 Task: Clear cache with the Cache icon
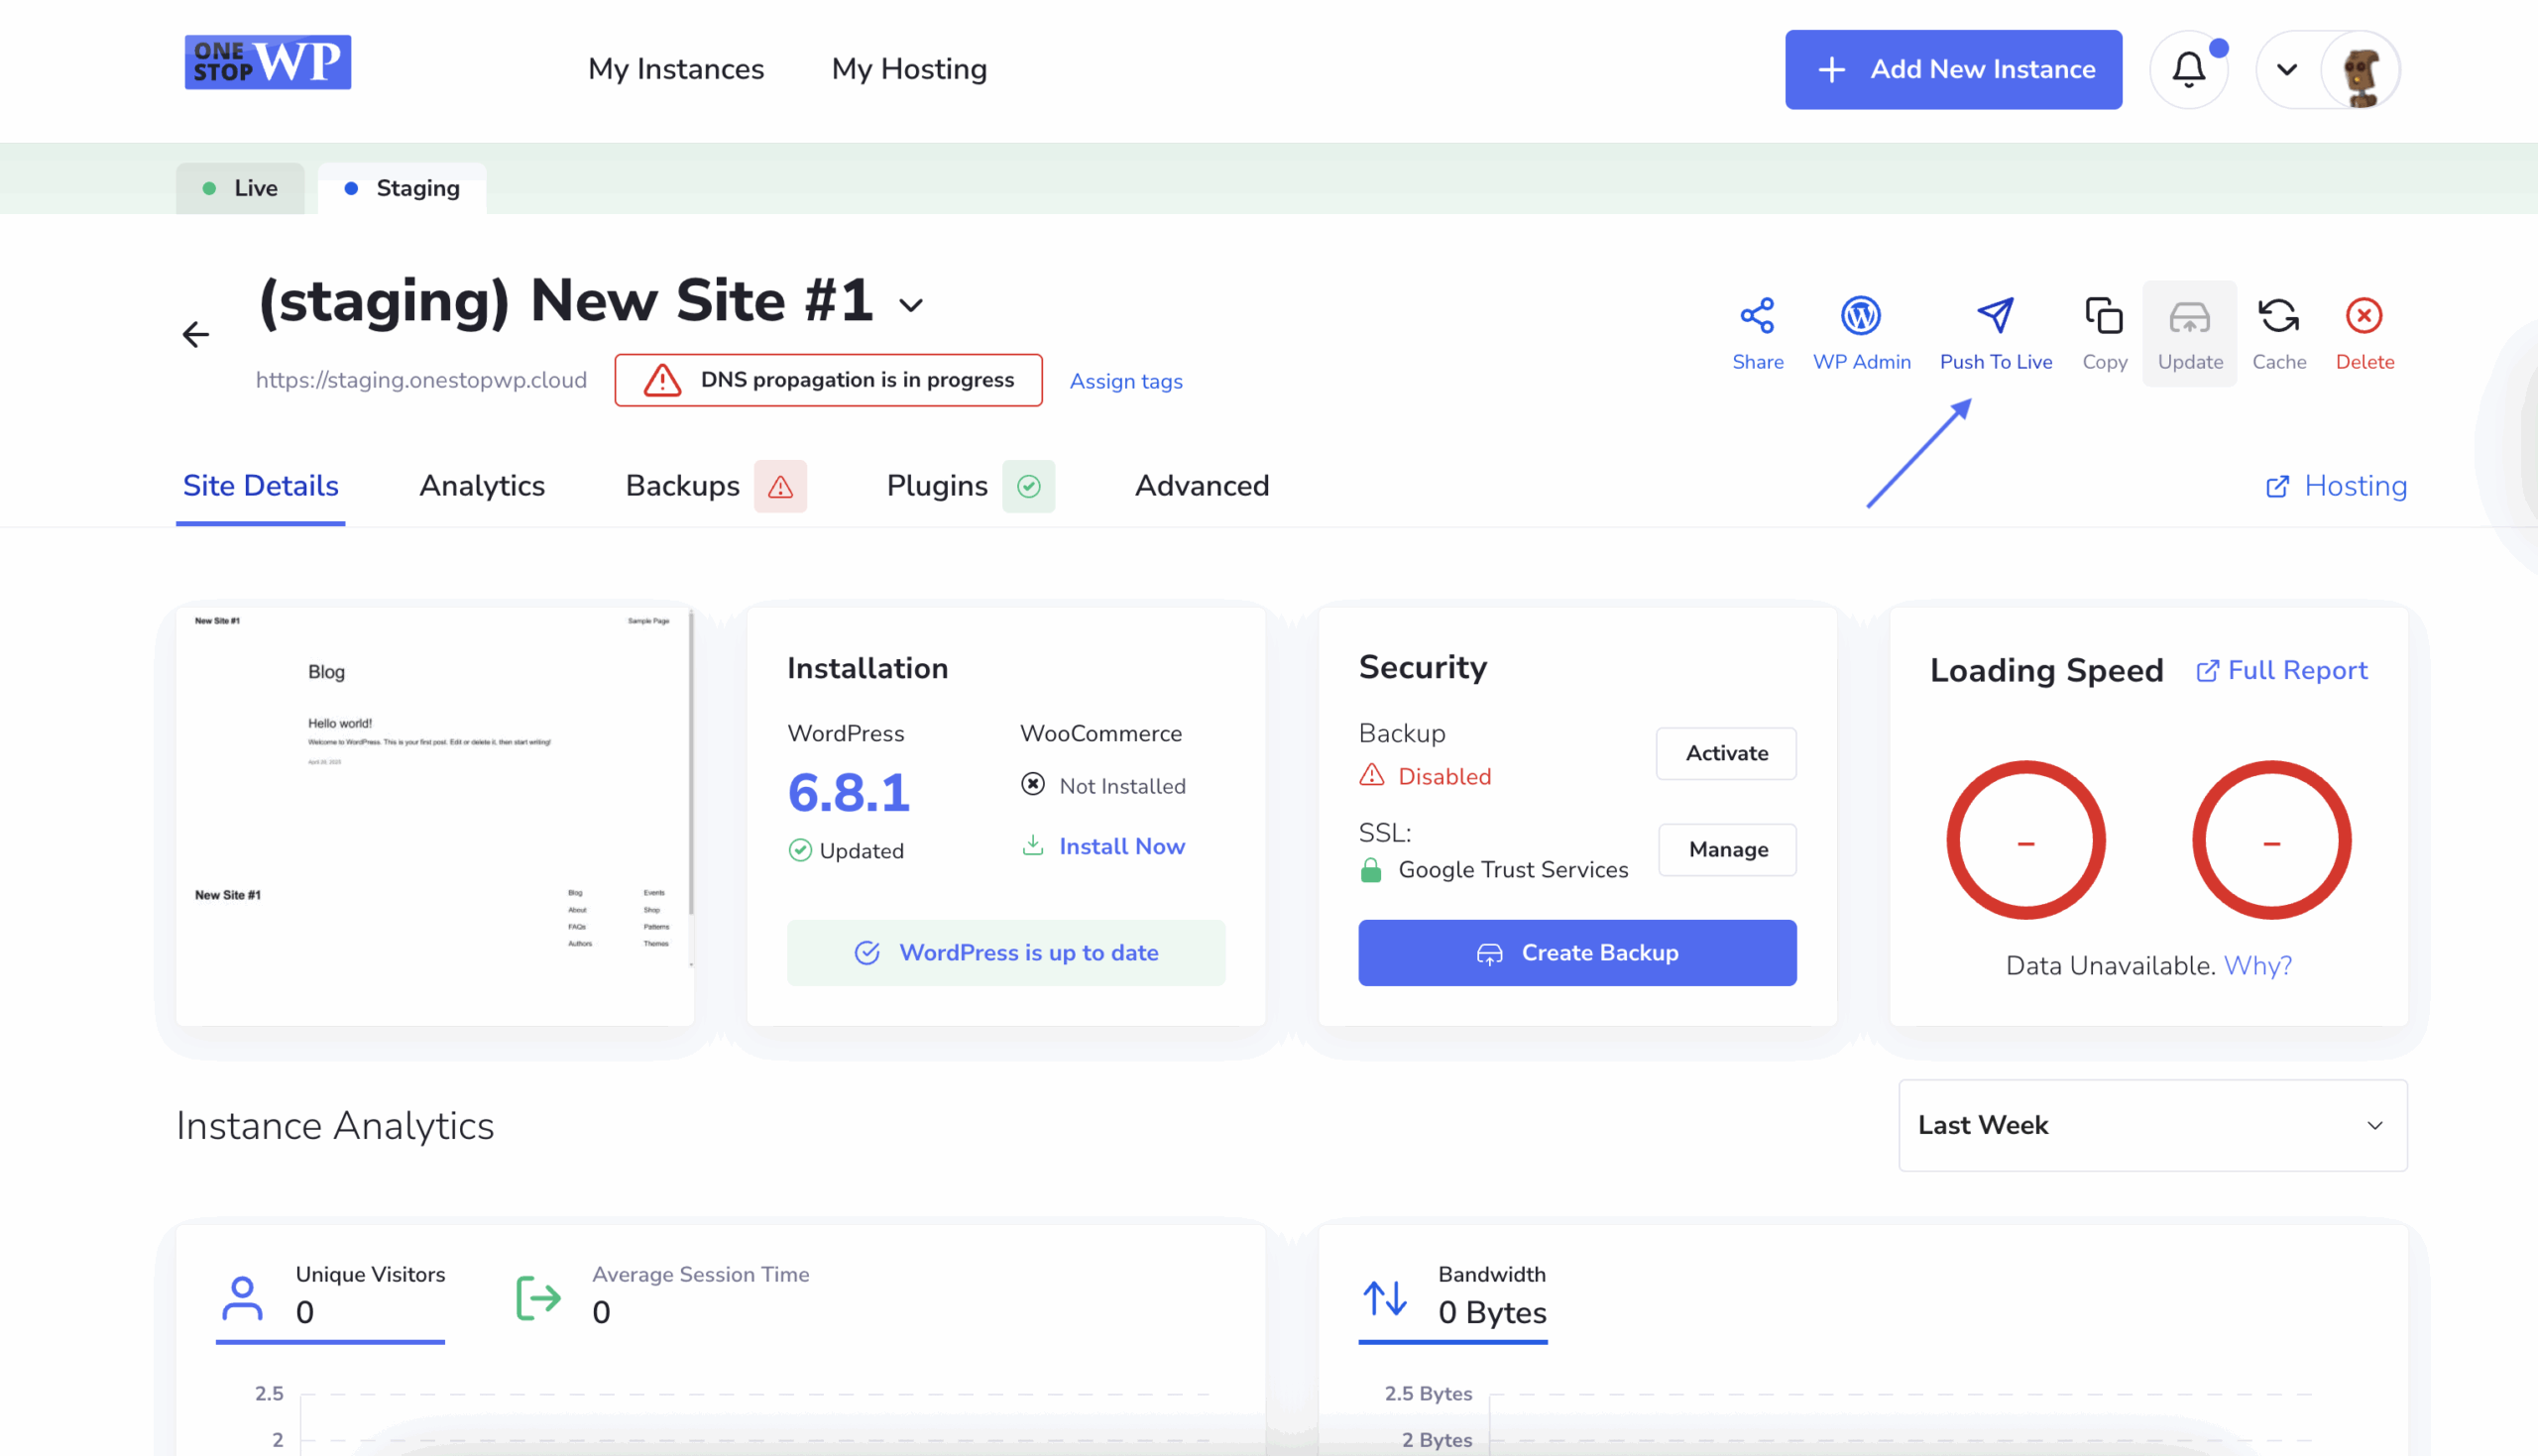(x=2278, y=316)
